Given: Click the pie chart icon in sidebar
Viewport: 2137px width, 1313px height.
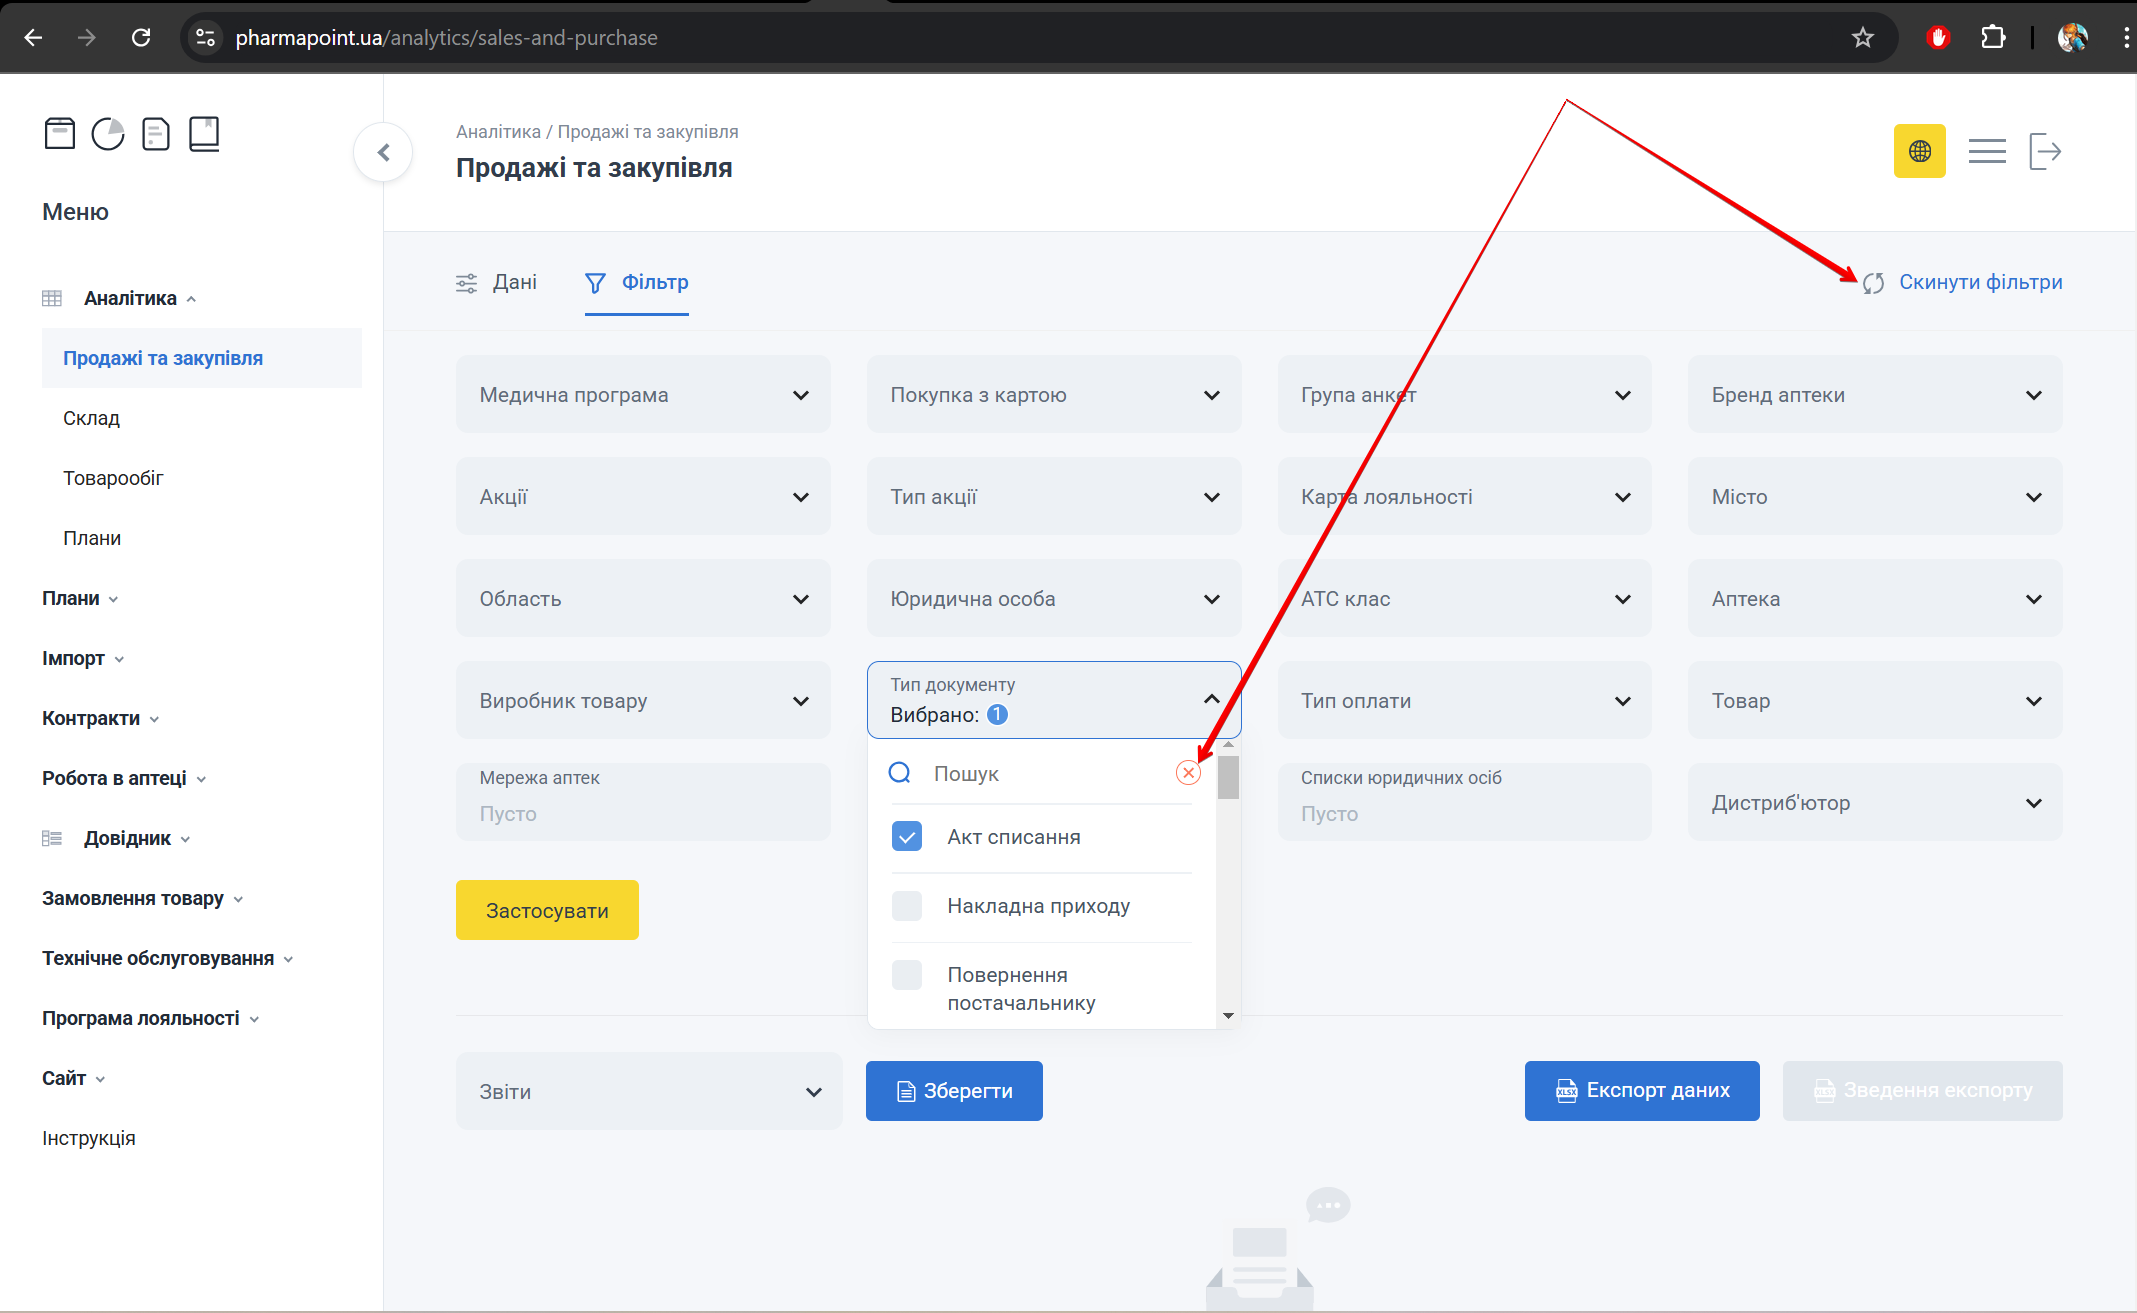Looking at the screenshot, I should [x=108, y=133].
